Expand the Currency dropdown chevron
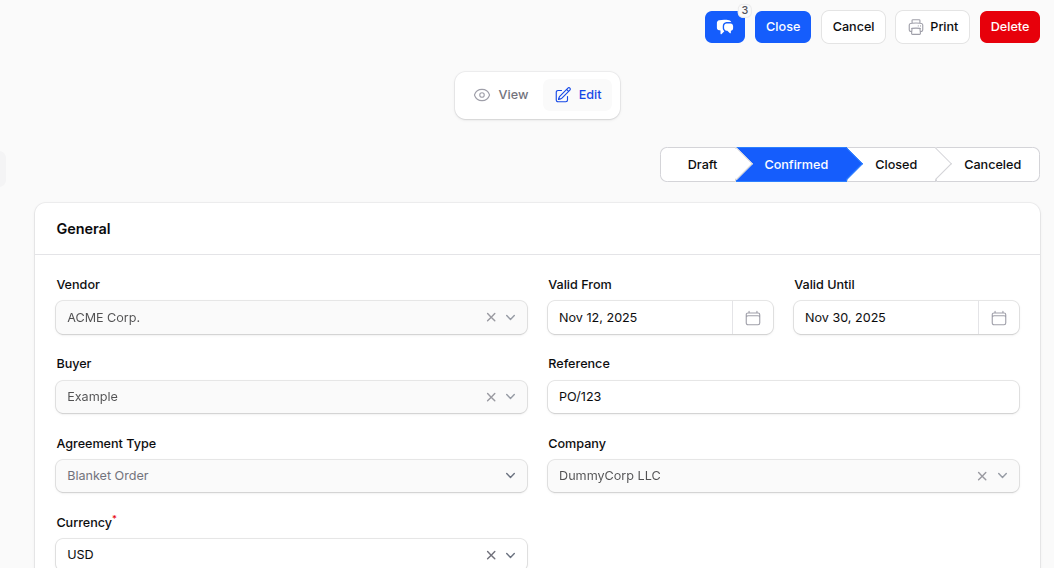The image size is (1054, 568). coord(511,555)
